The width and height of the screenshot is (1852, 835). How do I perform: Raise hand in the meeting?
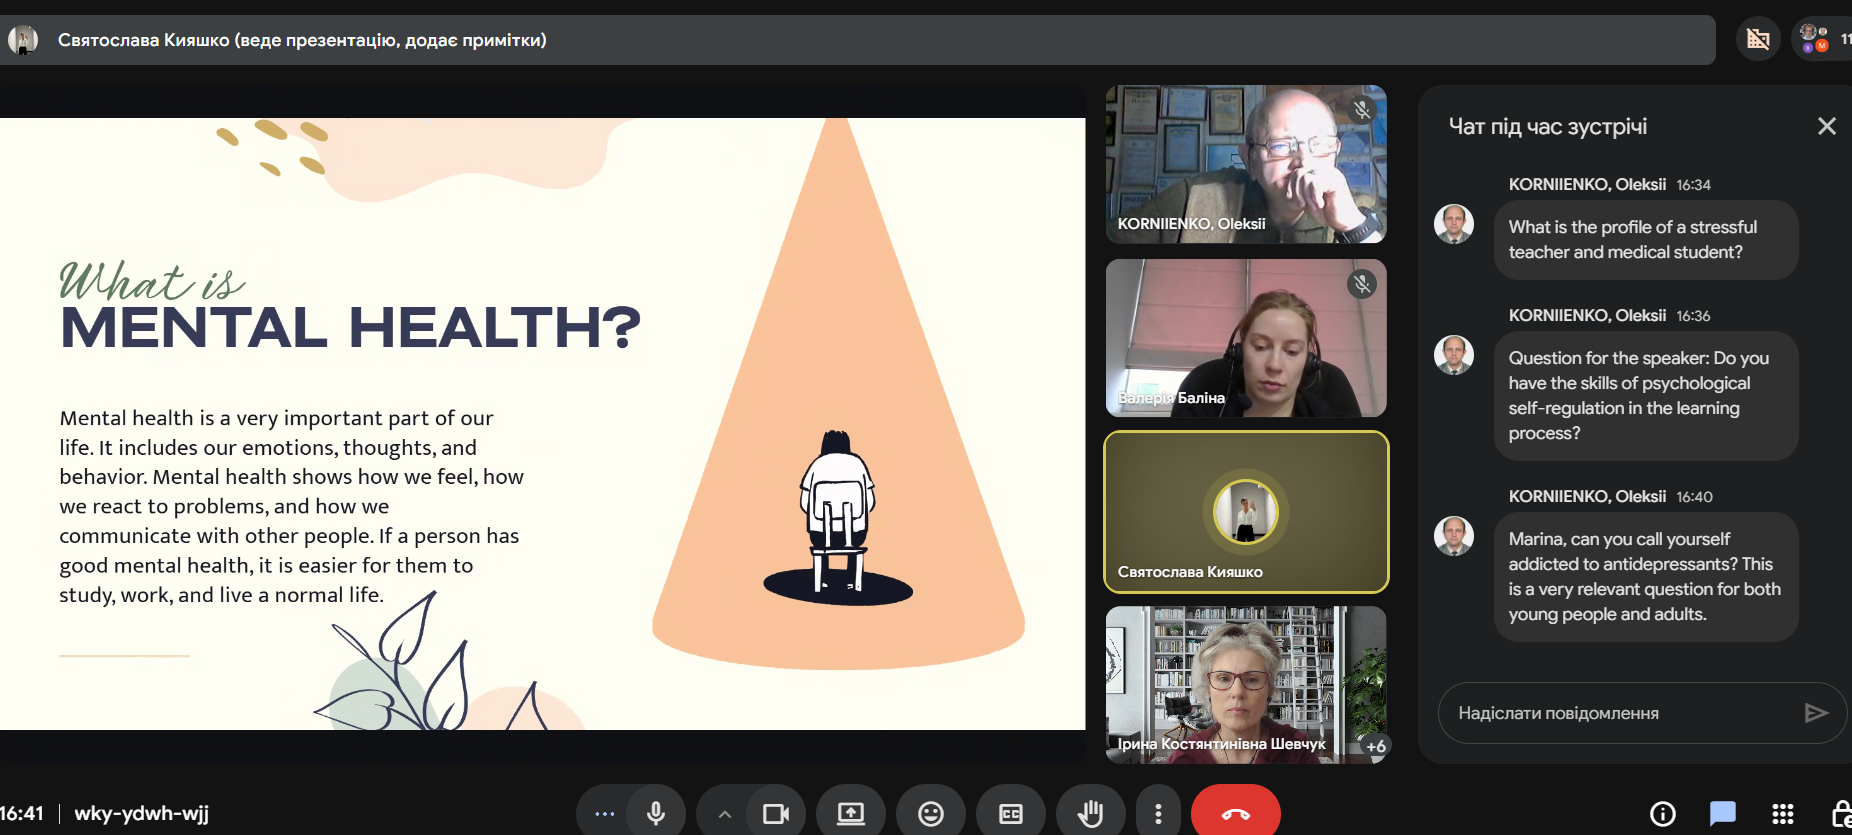pos(1090,814)
